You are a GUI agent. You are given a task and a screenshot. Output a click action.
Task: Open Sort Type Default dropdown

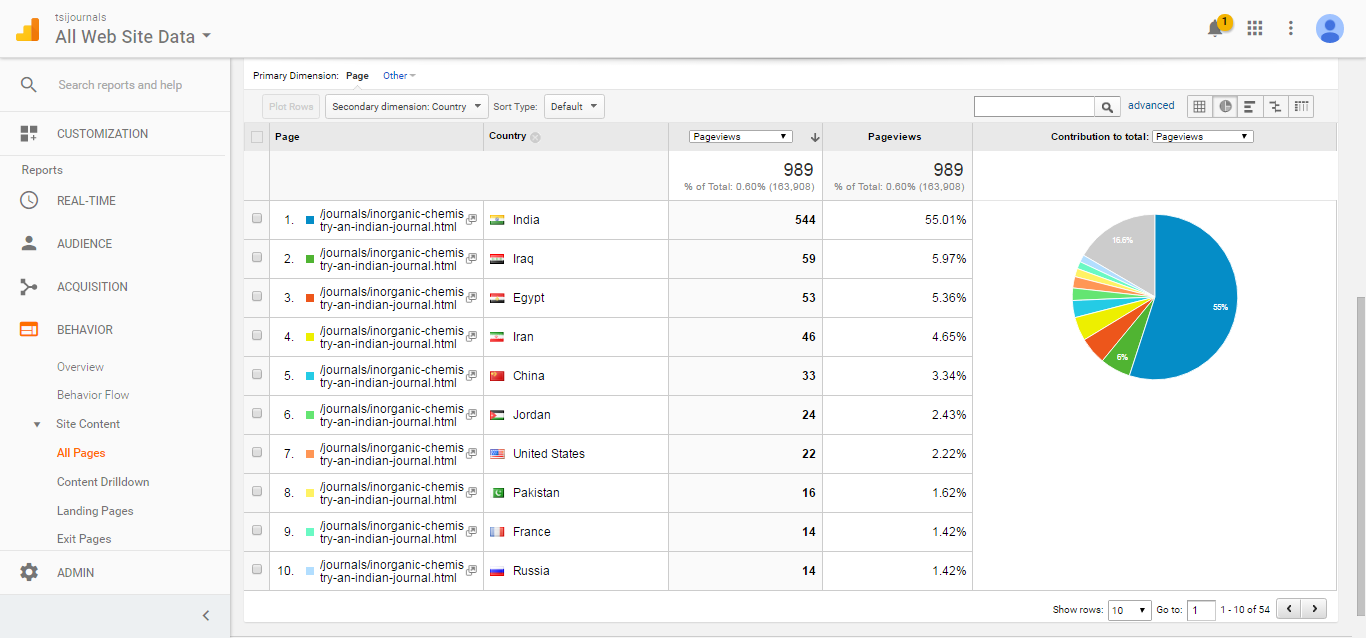[x=574, y=106]
